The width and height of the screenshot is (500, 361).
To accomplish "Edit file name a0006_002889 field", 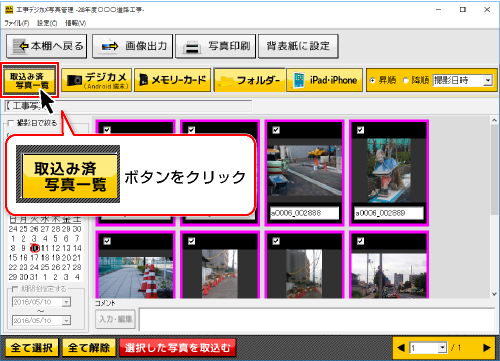I will pyautogui.click(x=389, y=213).
